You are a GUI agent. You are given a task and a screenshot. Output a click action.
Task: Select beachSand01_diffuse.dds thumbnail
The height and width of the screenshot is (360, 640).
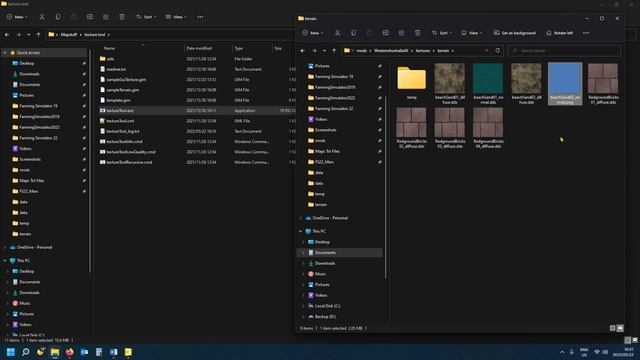coord(449,83)
